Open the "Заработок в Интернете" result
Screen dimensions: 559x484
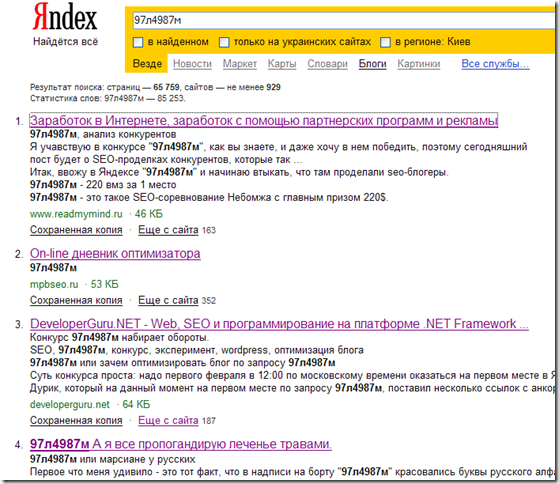click(x=264, y=121)
